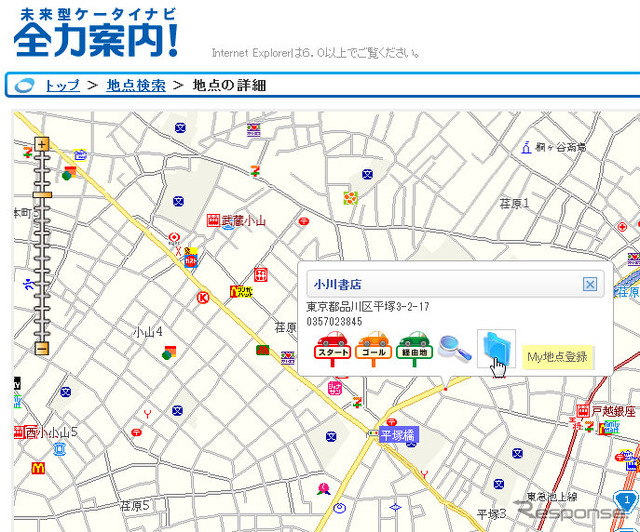Add 小川書店 as 経由地 waypoint

click(x=414, y=349)
